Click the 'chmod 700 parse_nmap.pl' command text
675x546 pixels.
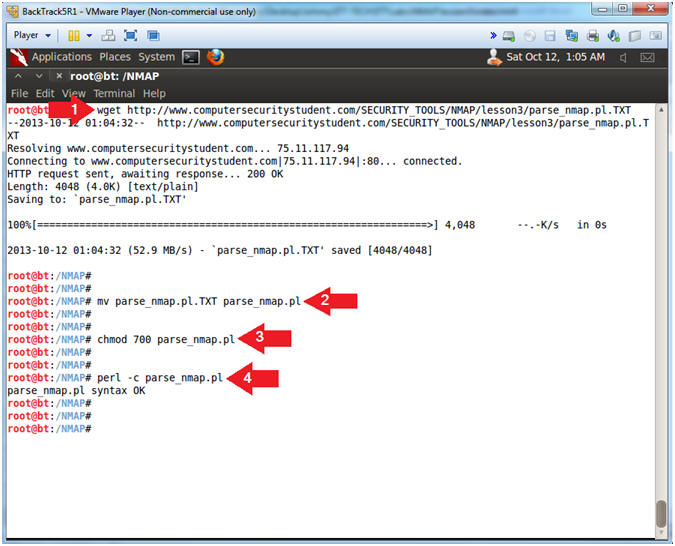point(166,339)
